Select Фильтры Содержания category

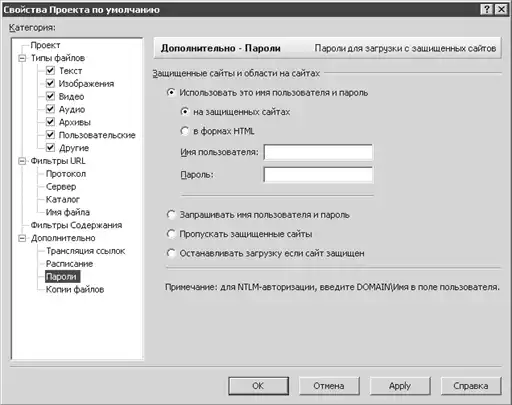coord(76,225)
